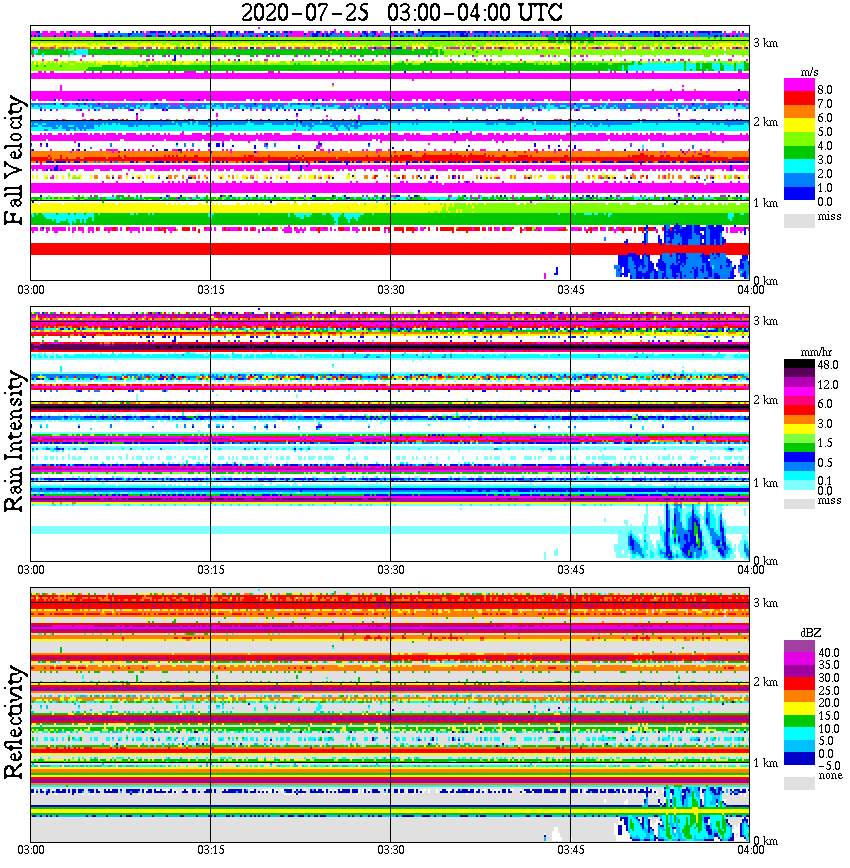Click the '1.0' value in the m/s legend
This screenshot has width=850, height=868.
825,188
